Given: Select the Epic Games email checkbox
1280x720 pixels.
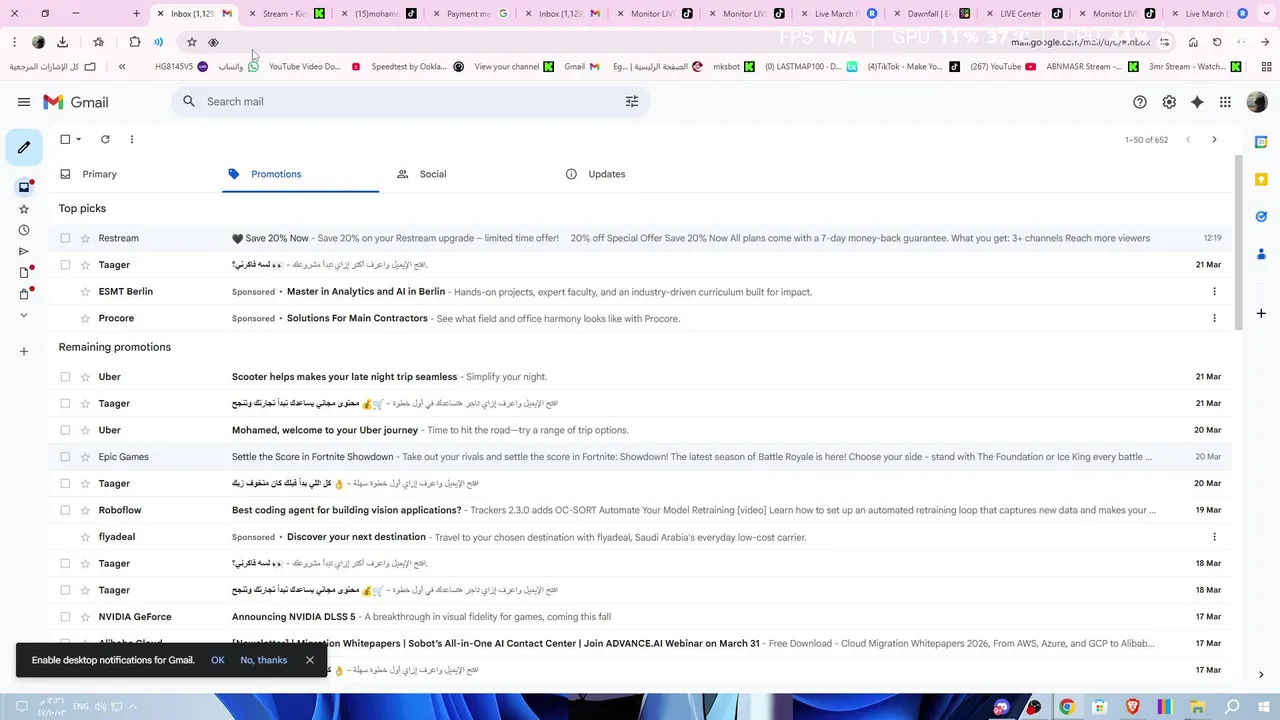Looking at the screenshot, I should click(65, 457).
